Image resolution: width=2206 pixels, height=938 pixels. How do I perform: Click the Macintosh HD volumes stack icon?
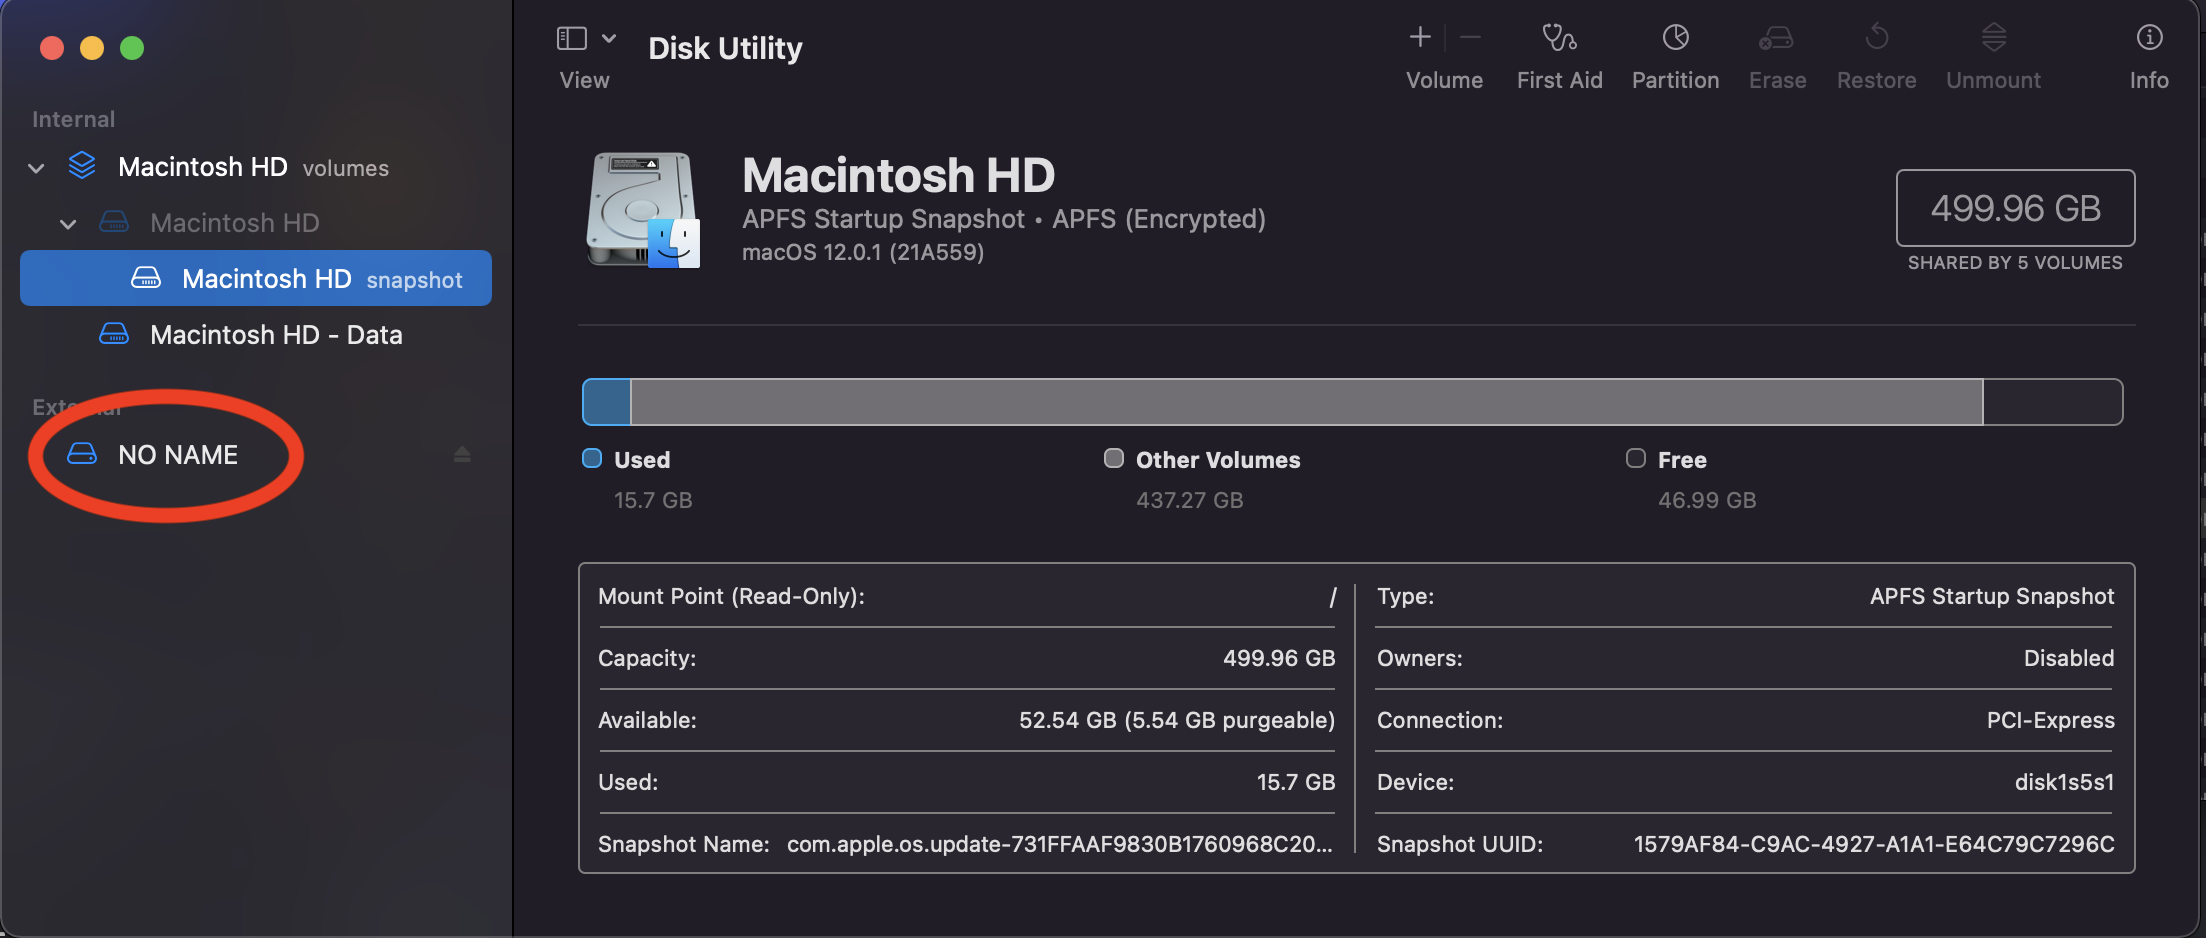point(82,165)
